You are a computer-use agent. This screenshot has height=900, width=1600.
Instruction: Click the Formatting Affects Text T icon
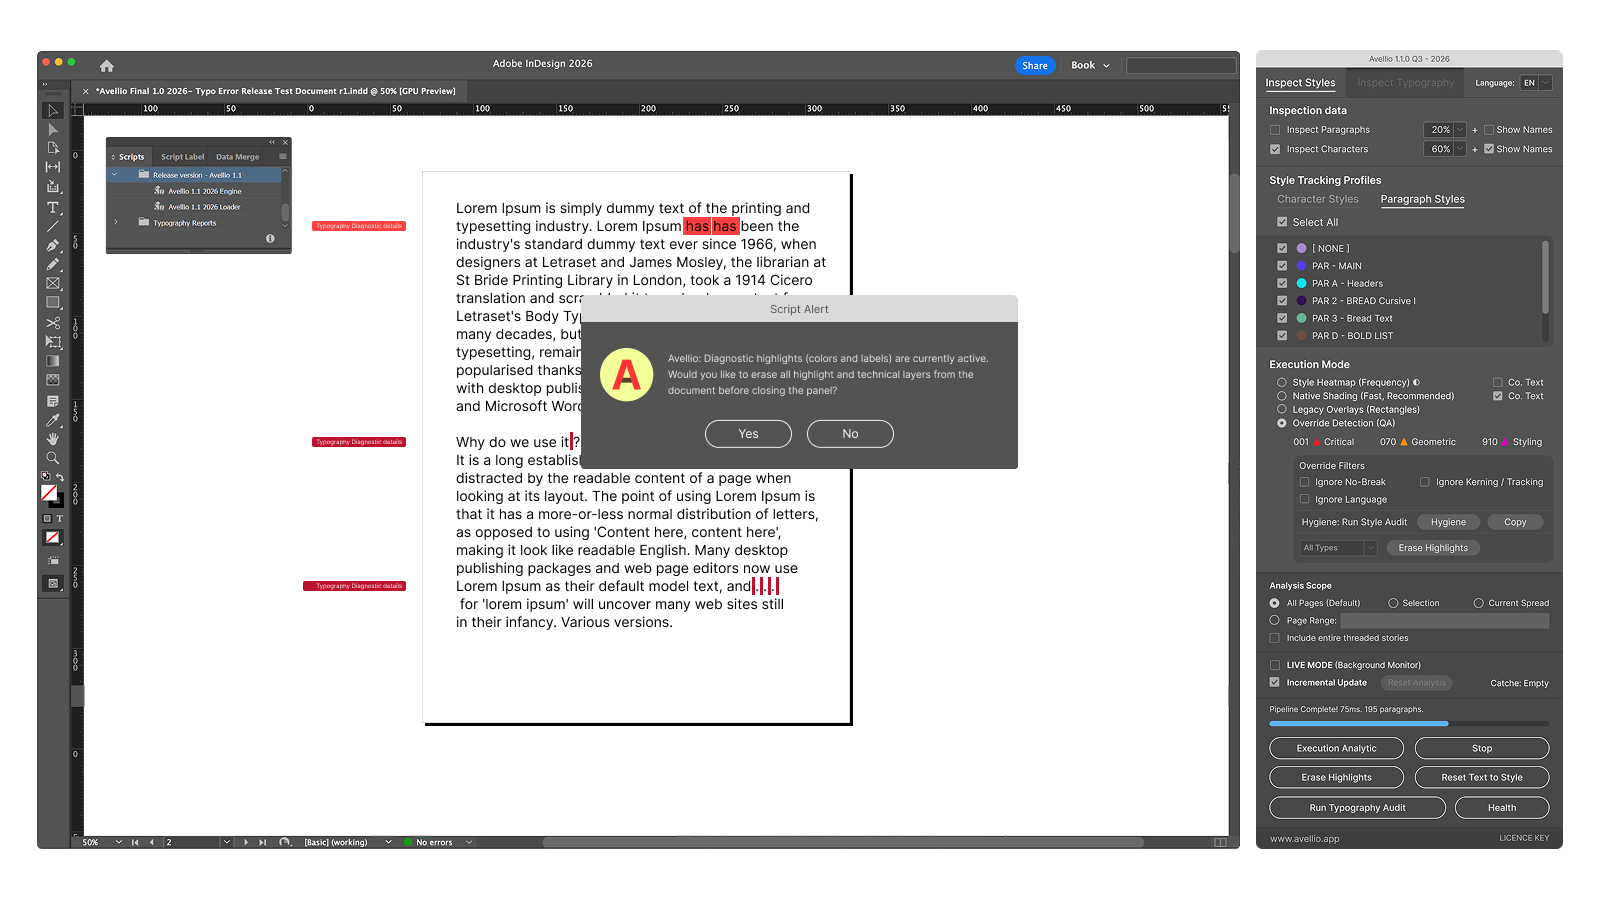tap(59, 519)
